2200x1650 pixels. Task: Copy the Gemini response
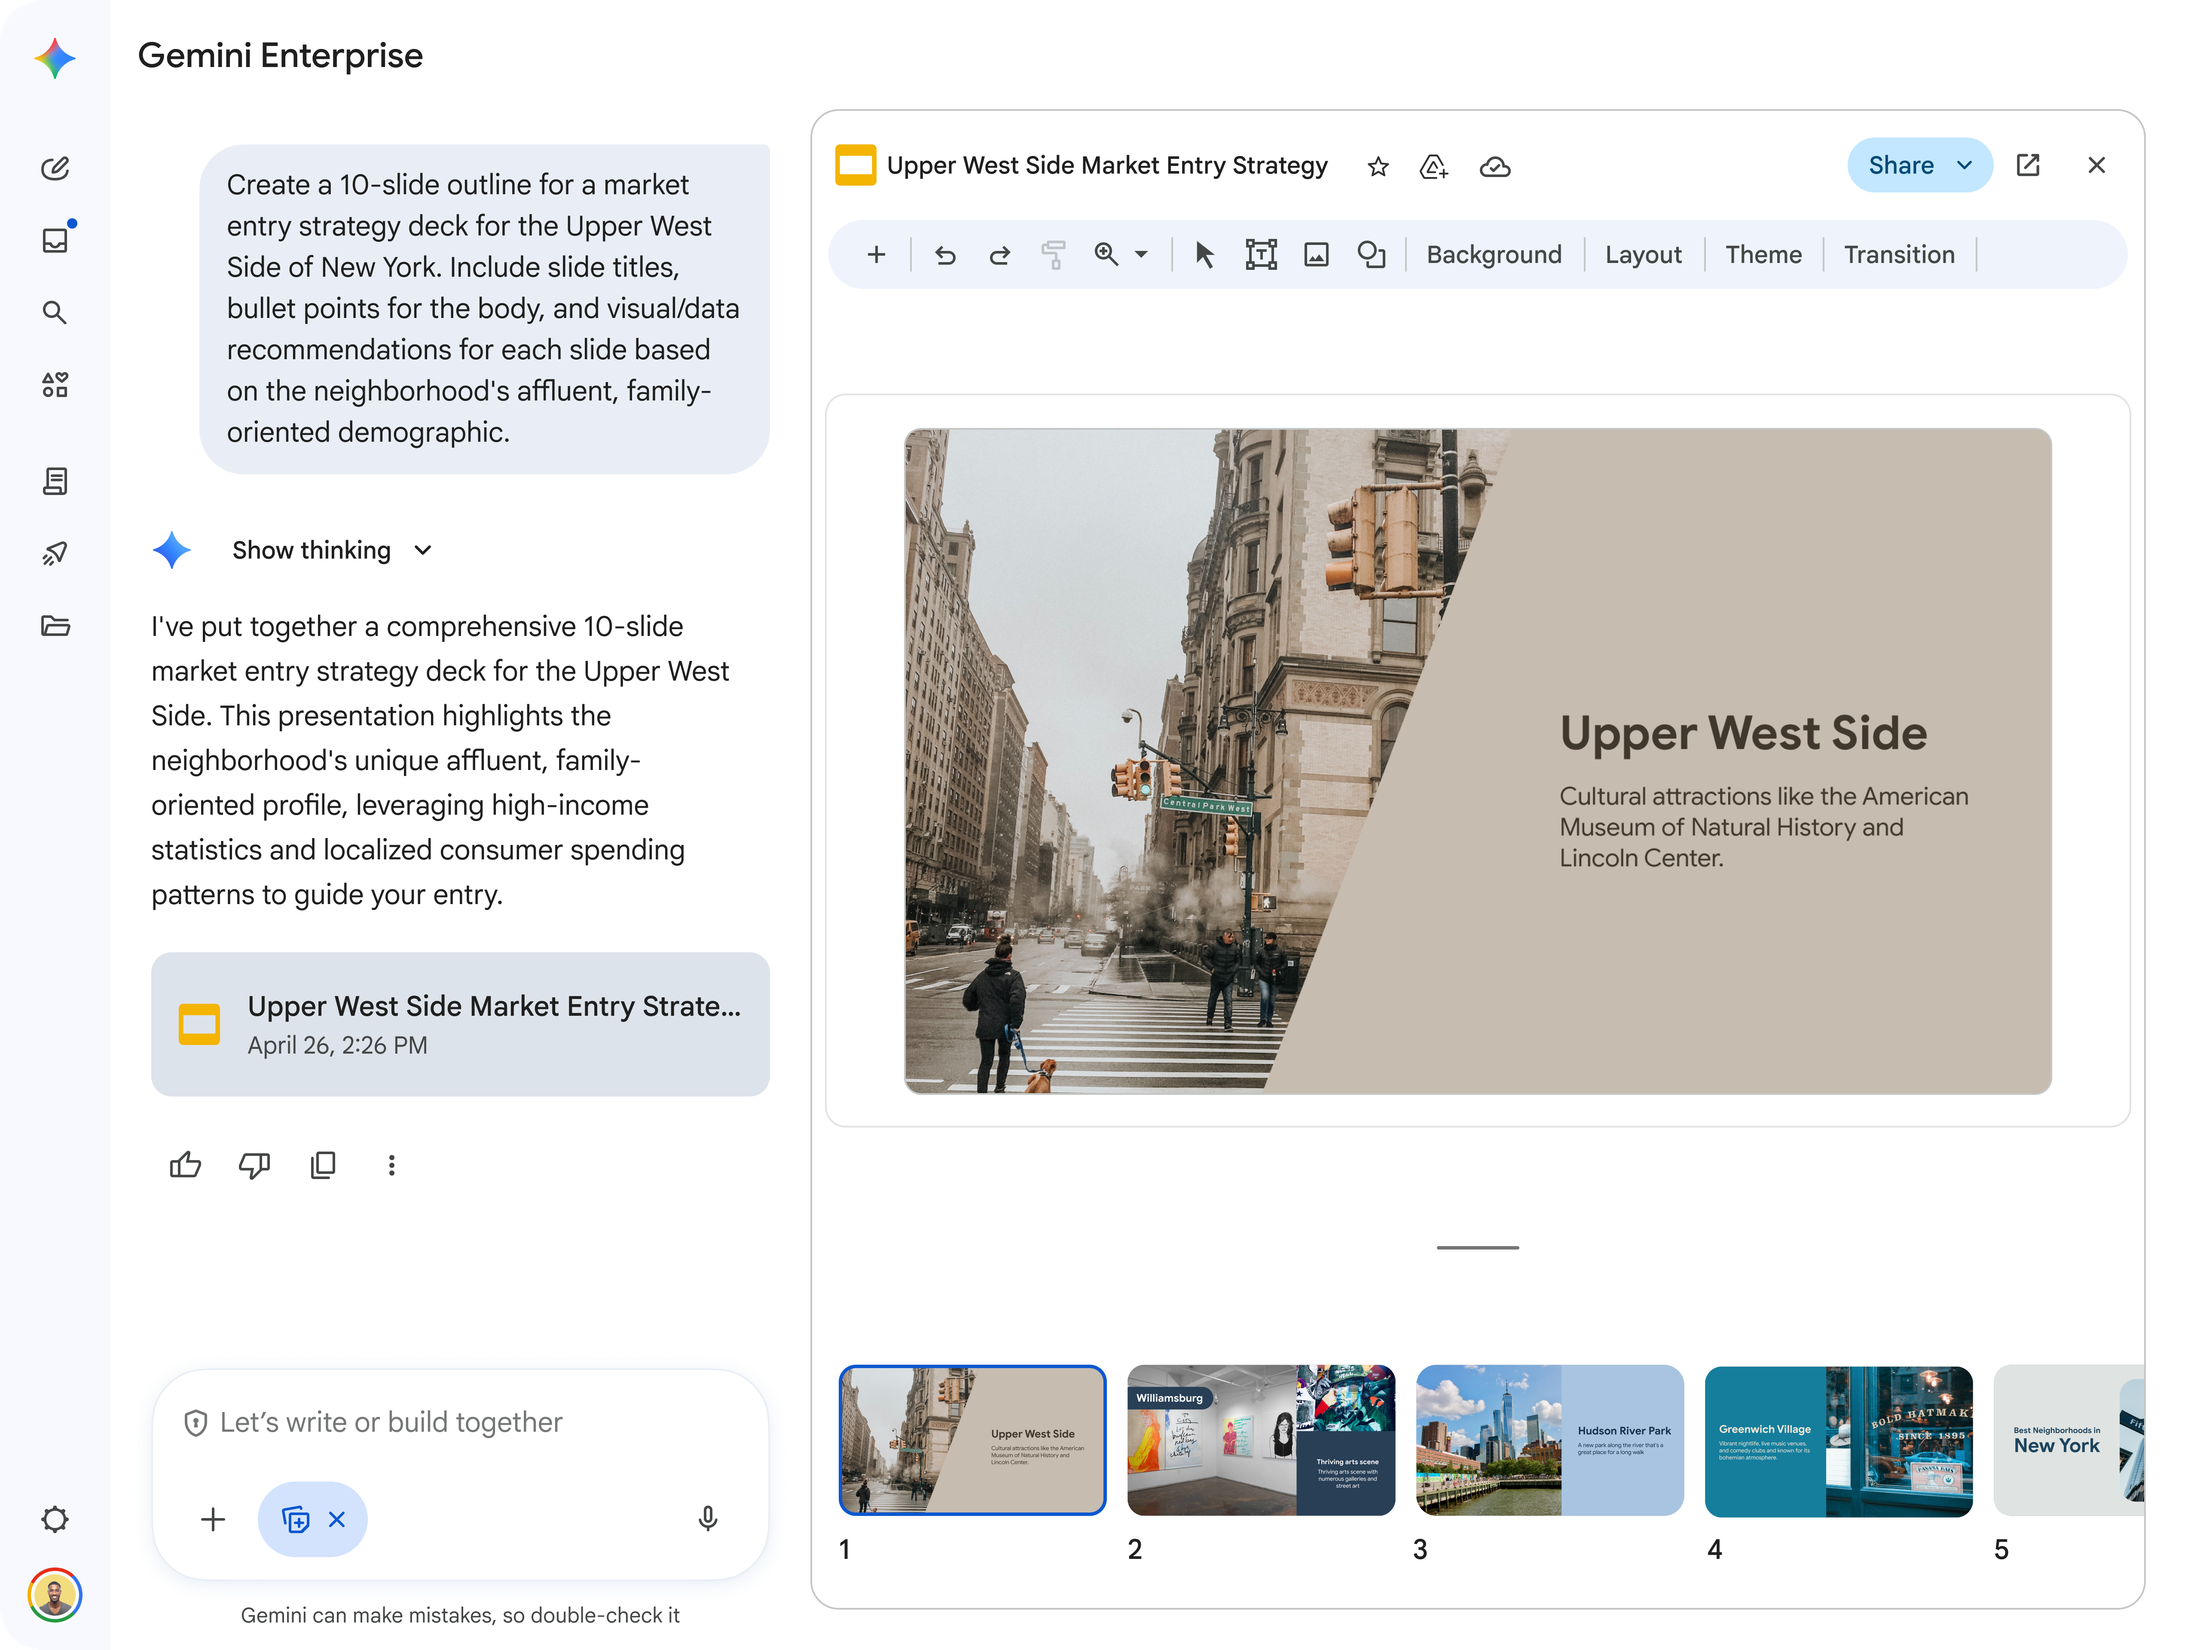pyautogui.click(x=323, y=1165)
